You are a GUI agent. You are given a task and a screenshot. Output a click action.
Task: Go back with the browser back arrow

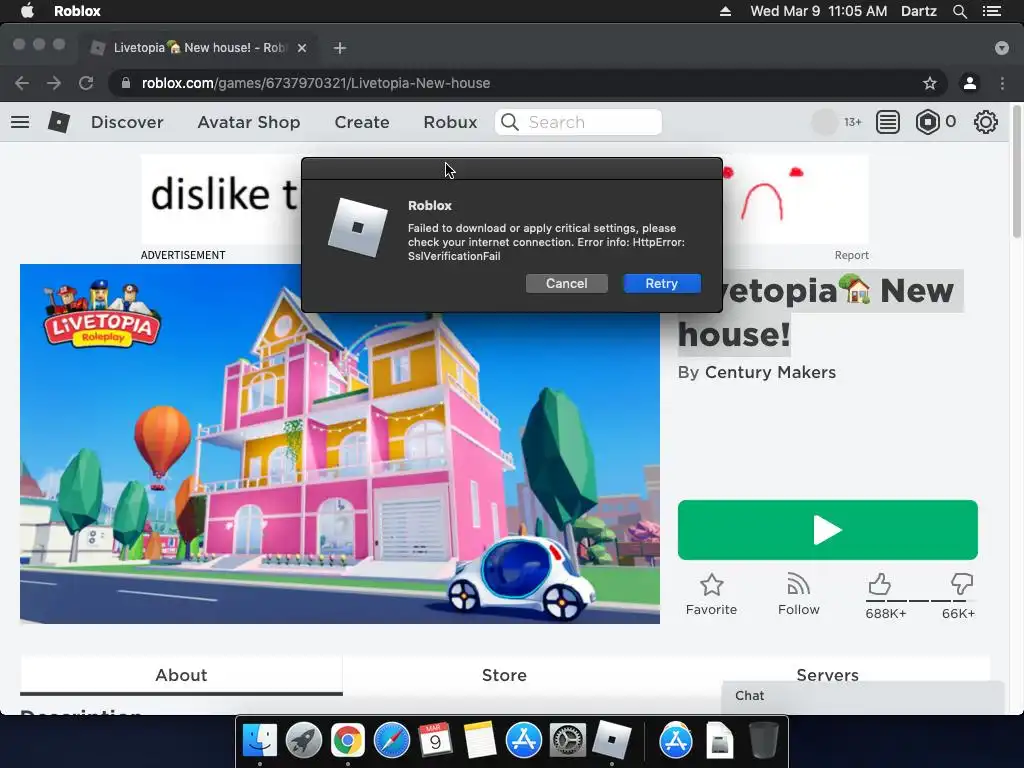point(22,83)
